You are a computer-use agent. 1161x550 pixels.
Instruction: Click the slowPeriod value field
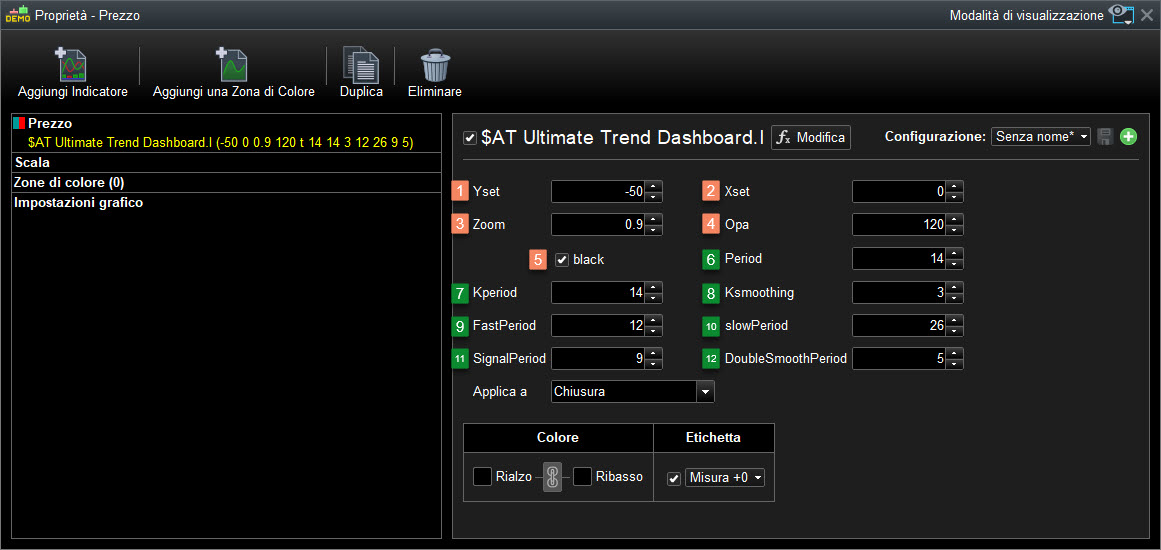pyautogui.click(x=899, y=325)
